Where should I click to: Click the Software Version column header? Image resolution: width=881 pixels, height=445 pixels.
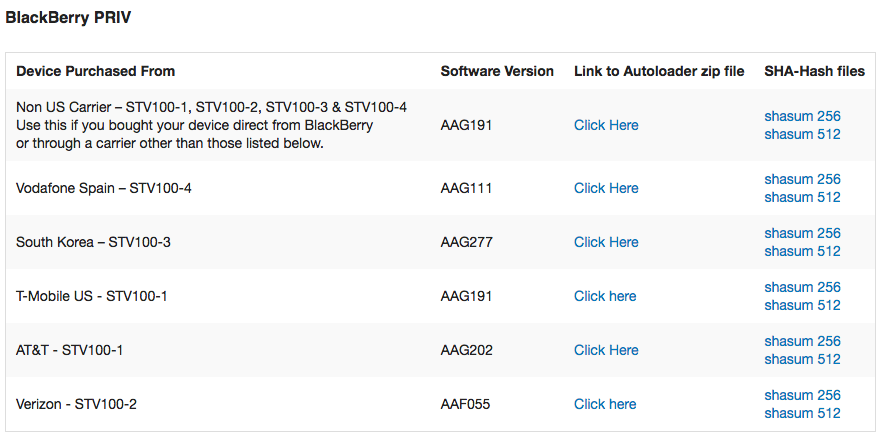click(497, 71)
